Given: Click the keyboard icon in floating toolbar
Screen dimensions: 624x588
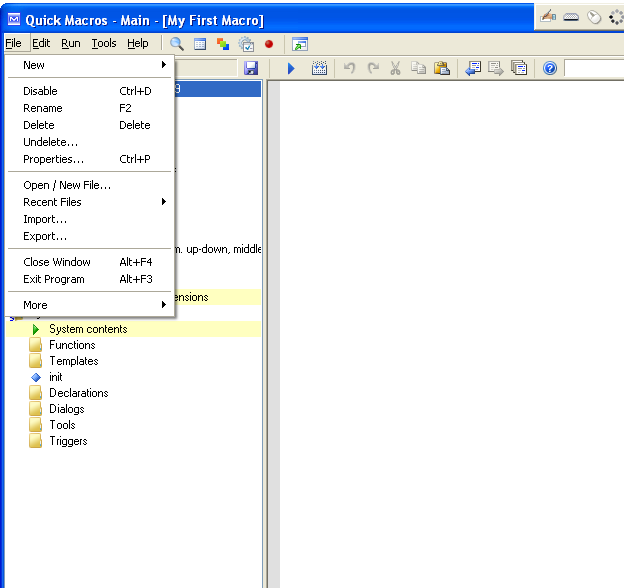Looking at the screenshot, I should pyautogui.click(x=571, y=17).
